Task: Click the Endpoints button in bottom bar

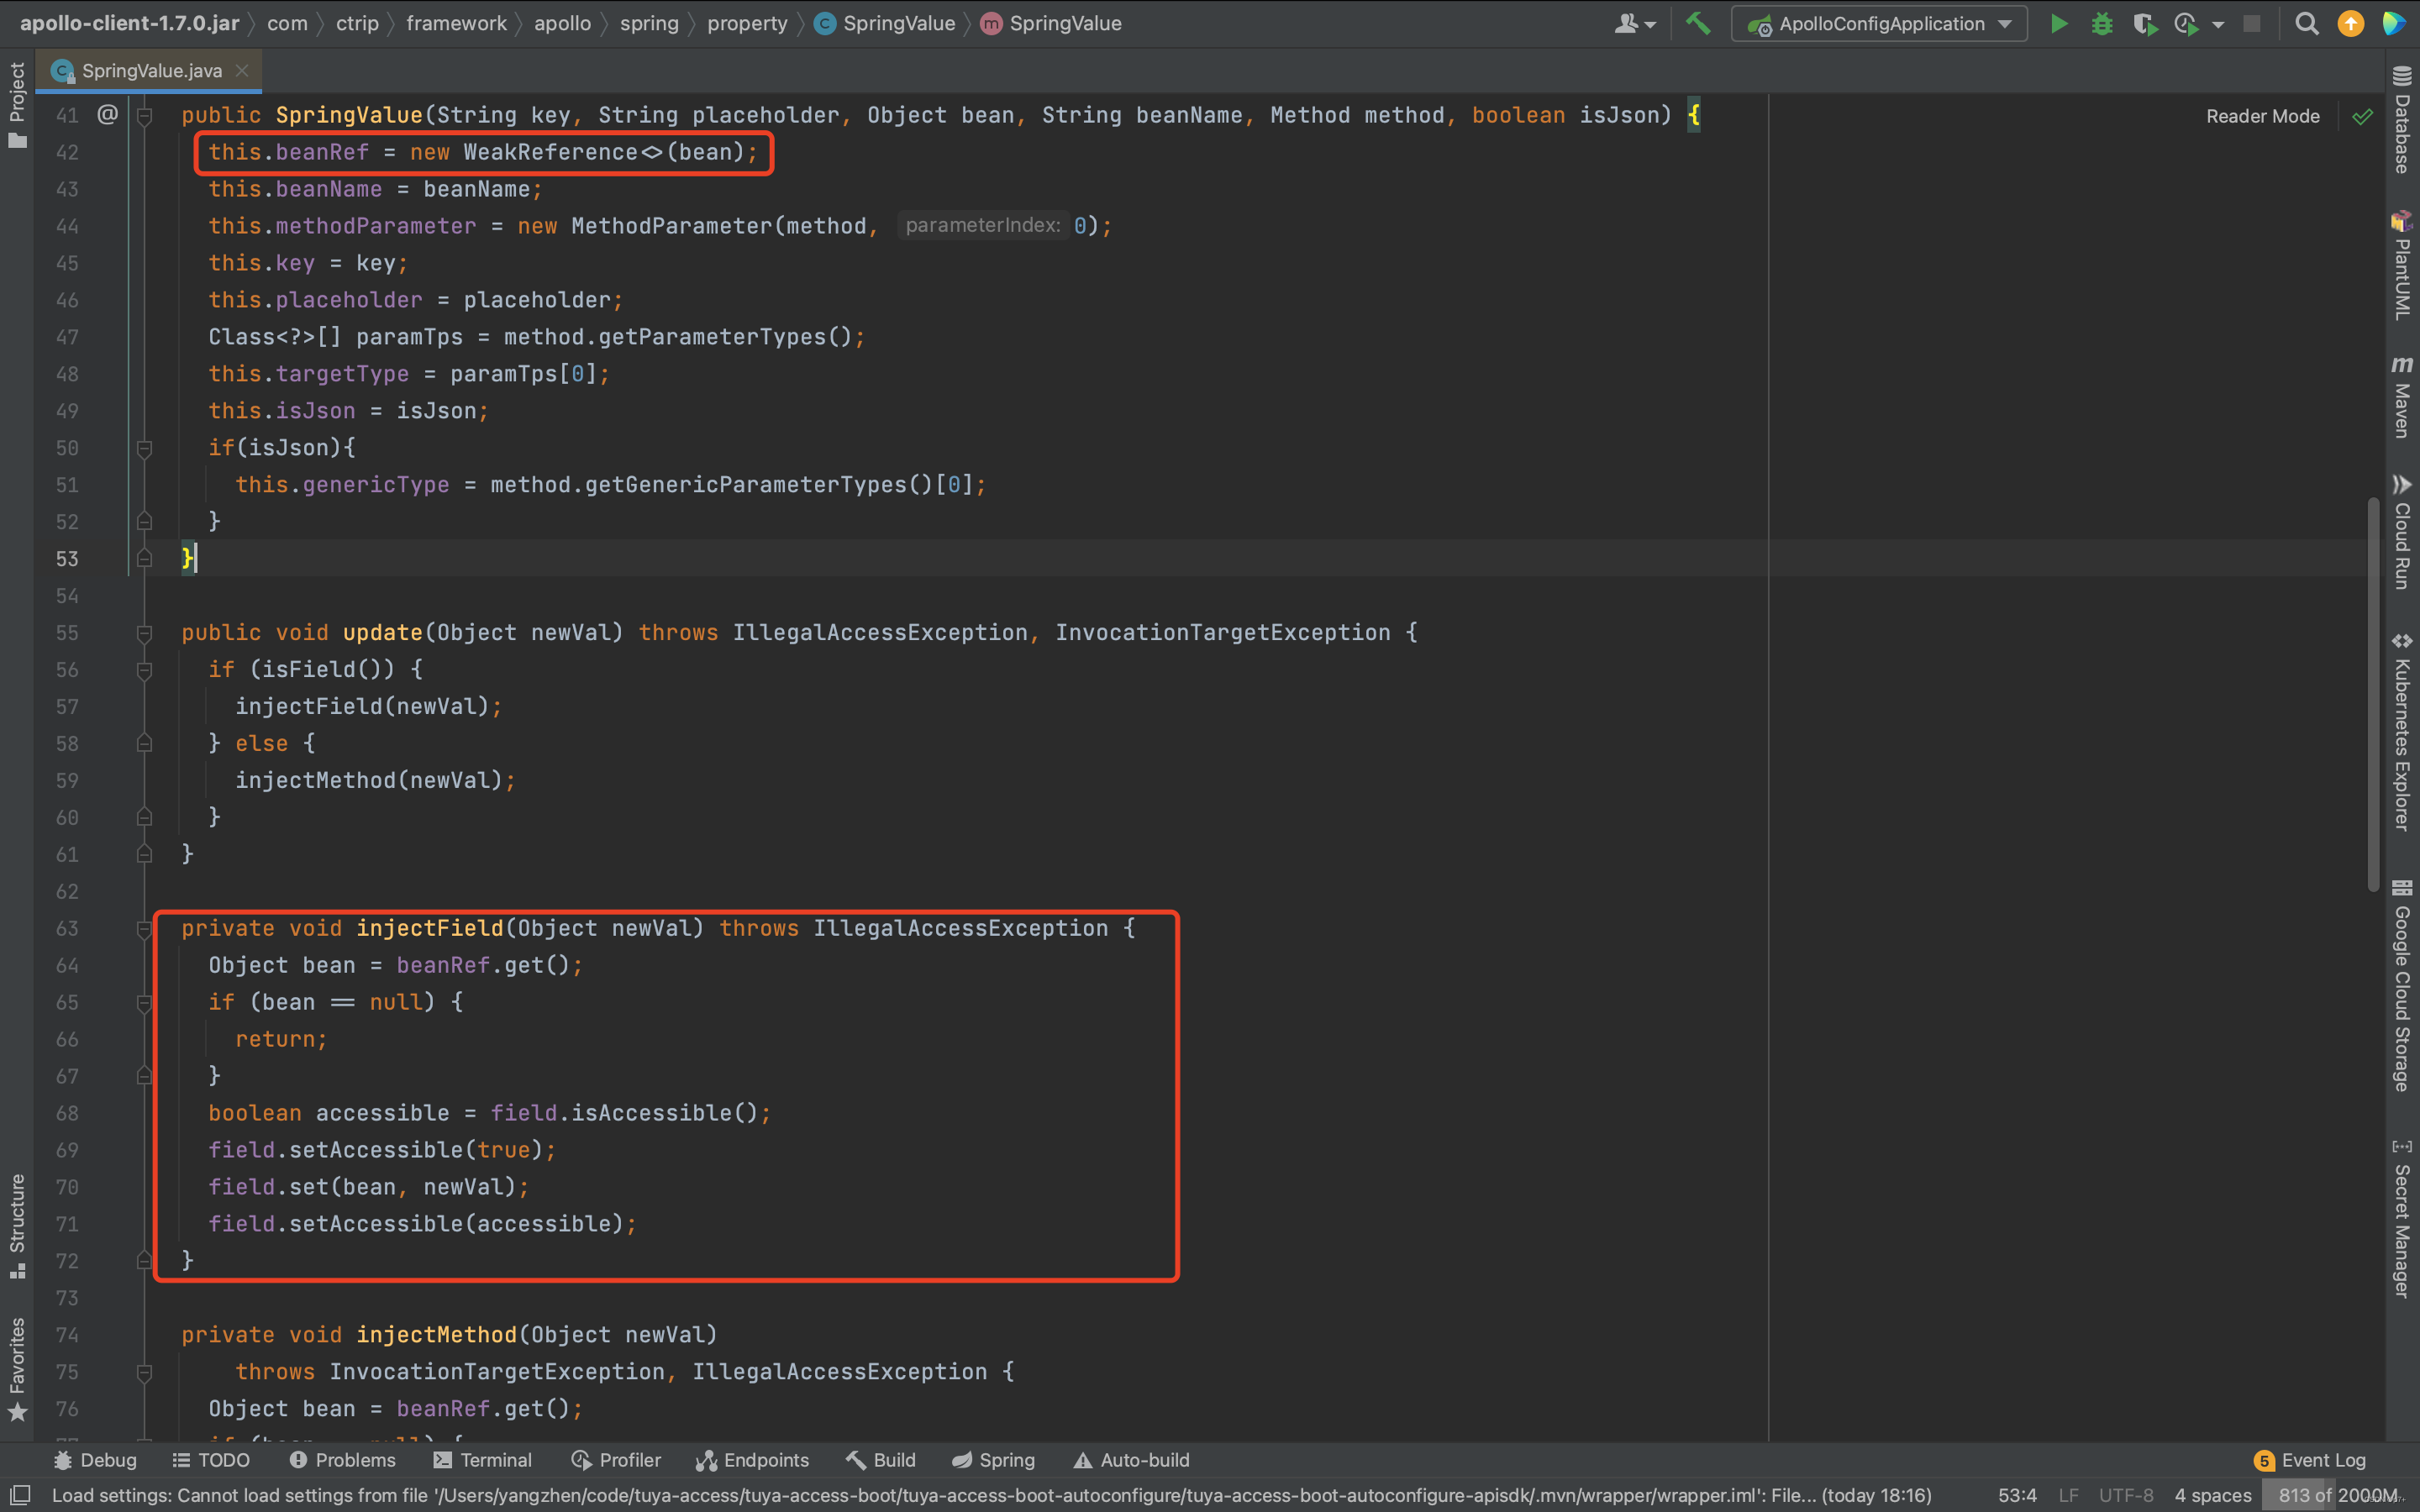Action: [x=751, y=1460]
